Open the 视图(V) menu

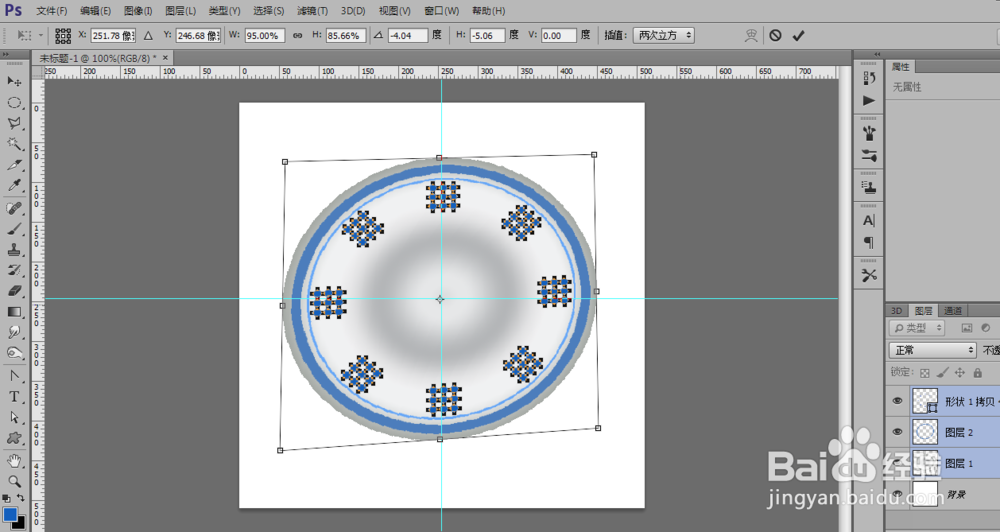395,11
